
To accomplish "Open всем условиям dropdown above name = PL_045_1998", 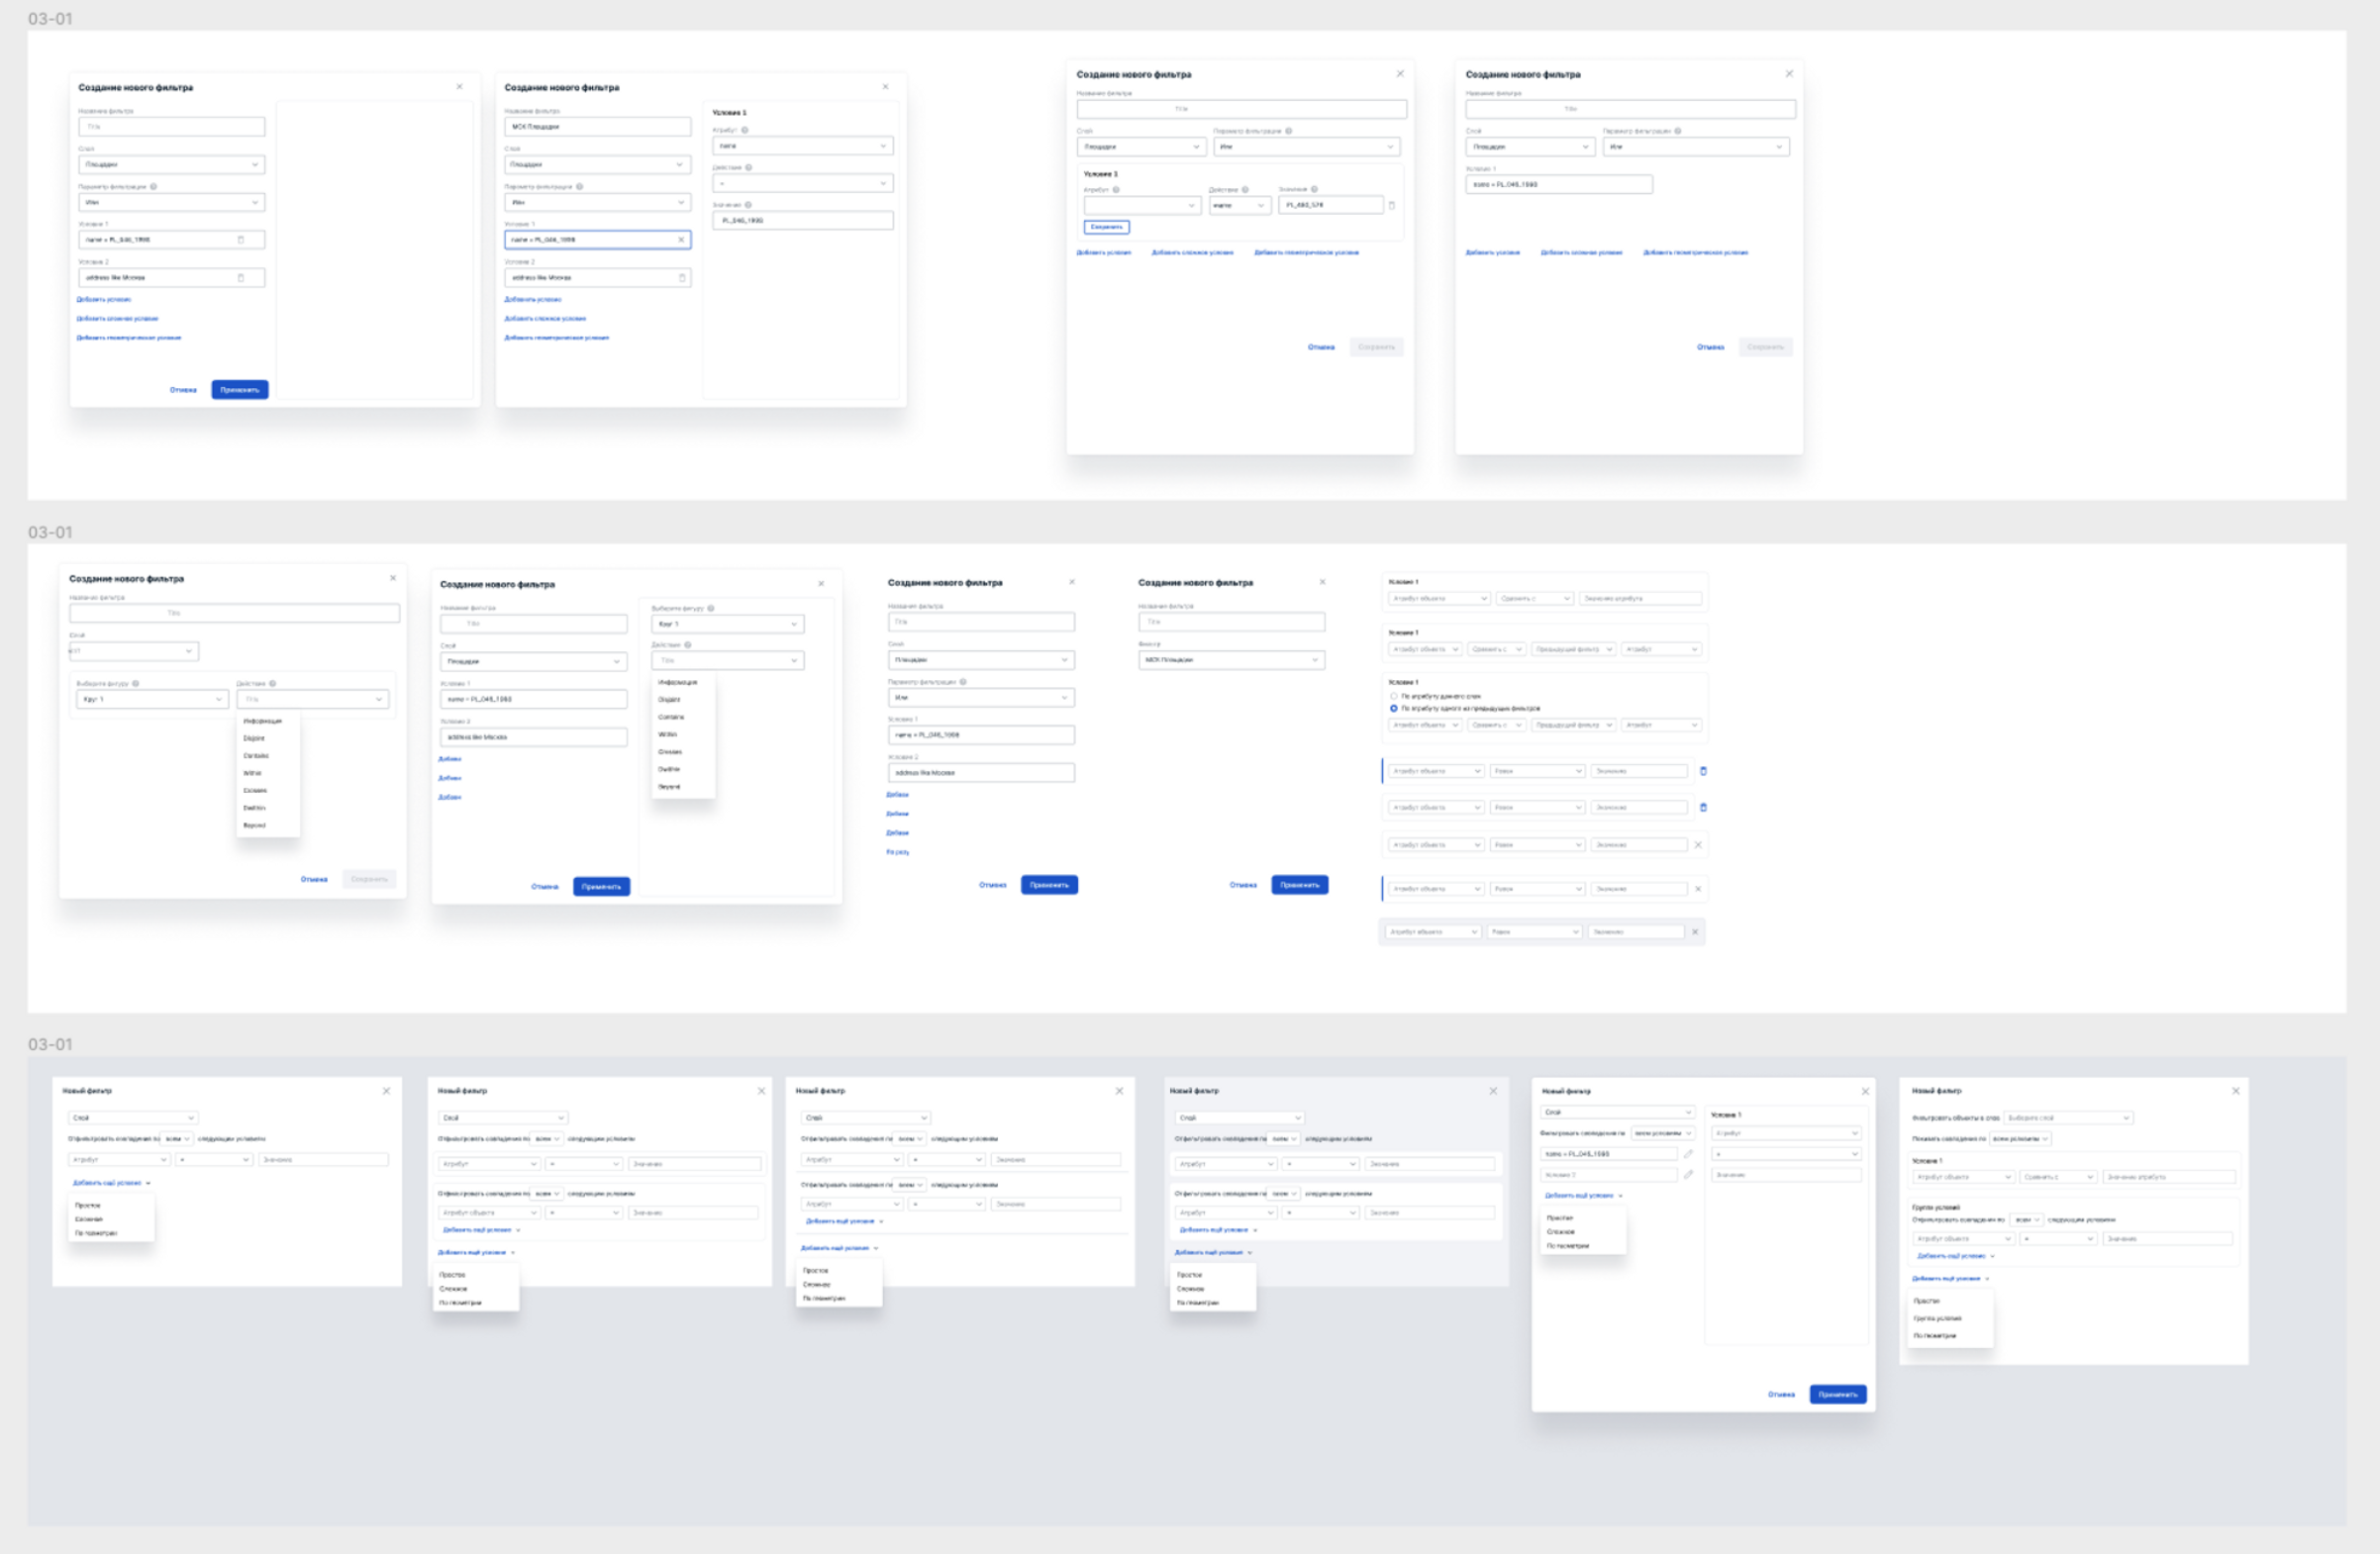I will (1662, 1133).
